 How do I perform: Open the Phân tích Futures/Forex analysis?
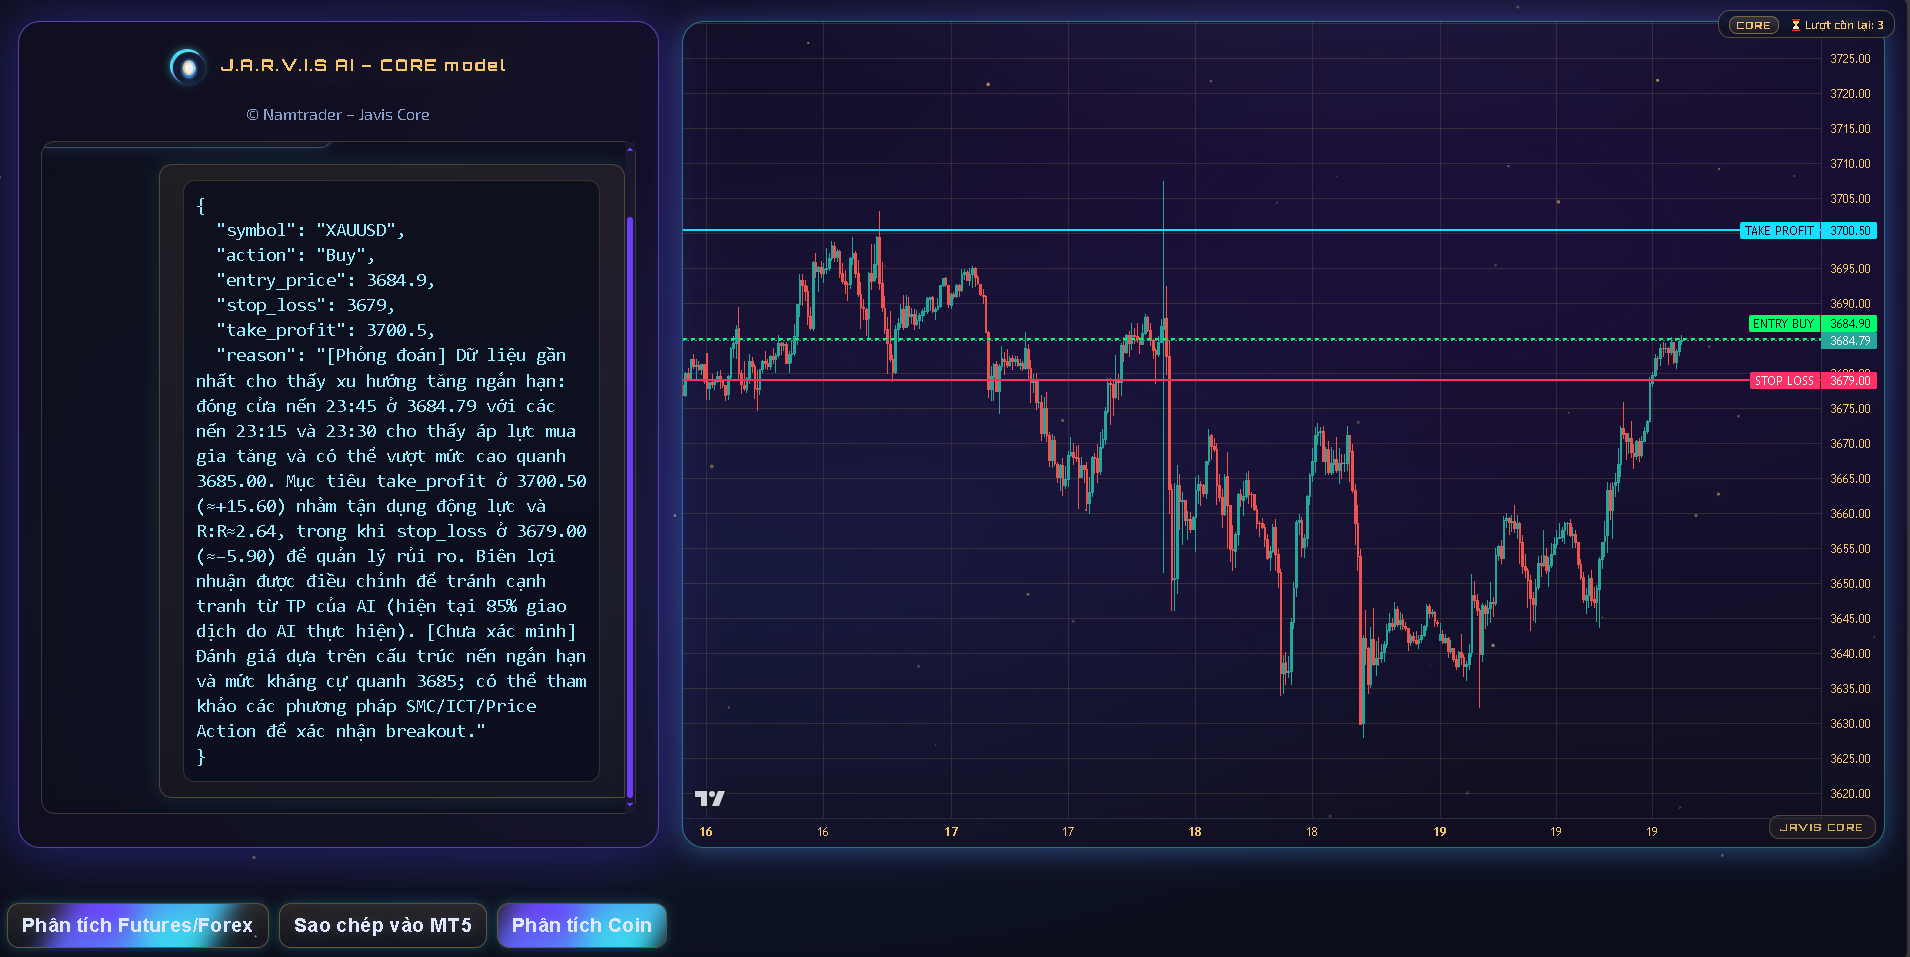(137, 925)
